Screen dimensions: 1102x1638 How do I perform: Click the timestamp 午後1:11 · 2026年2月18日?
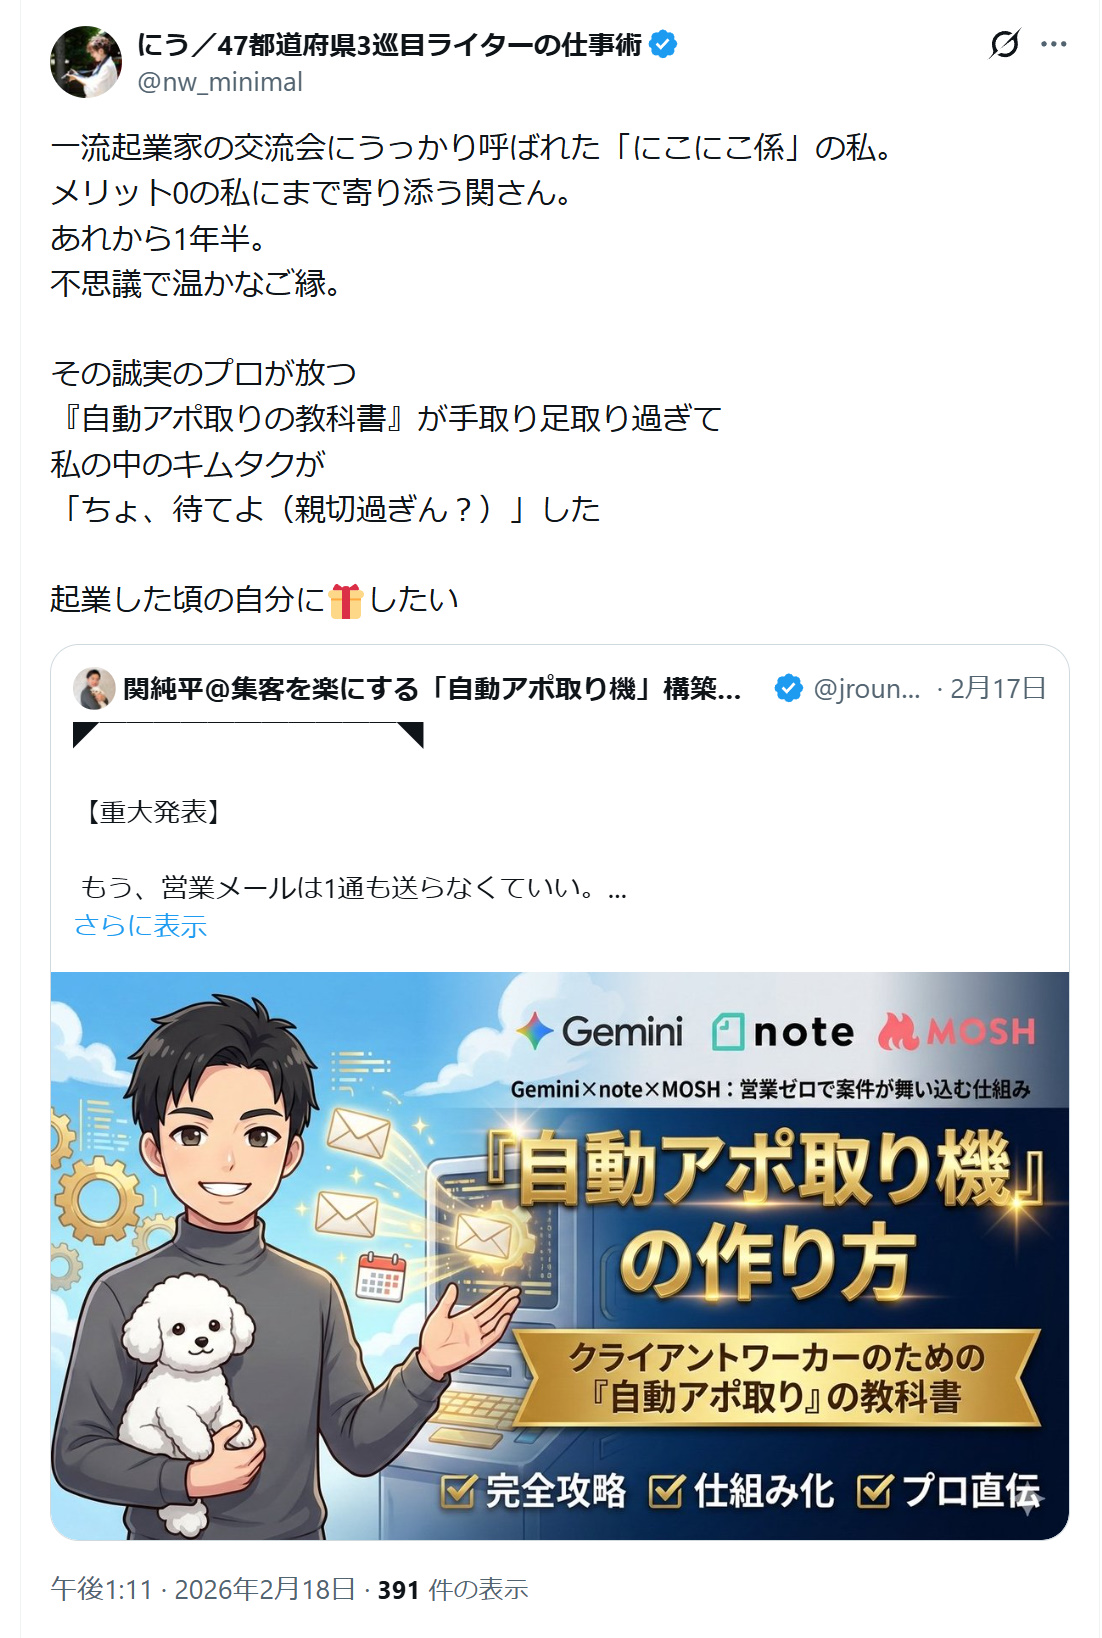click(x=203, y=1589)
